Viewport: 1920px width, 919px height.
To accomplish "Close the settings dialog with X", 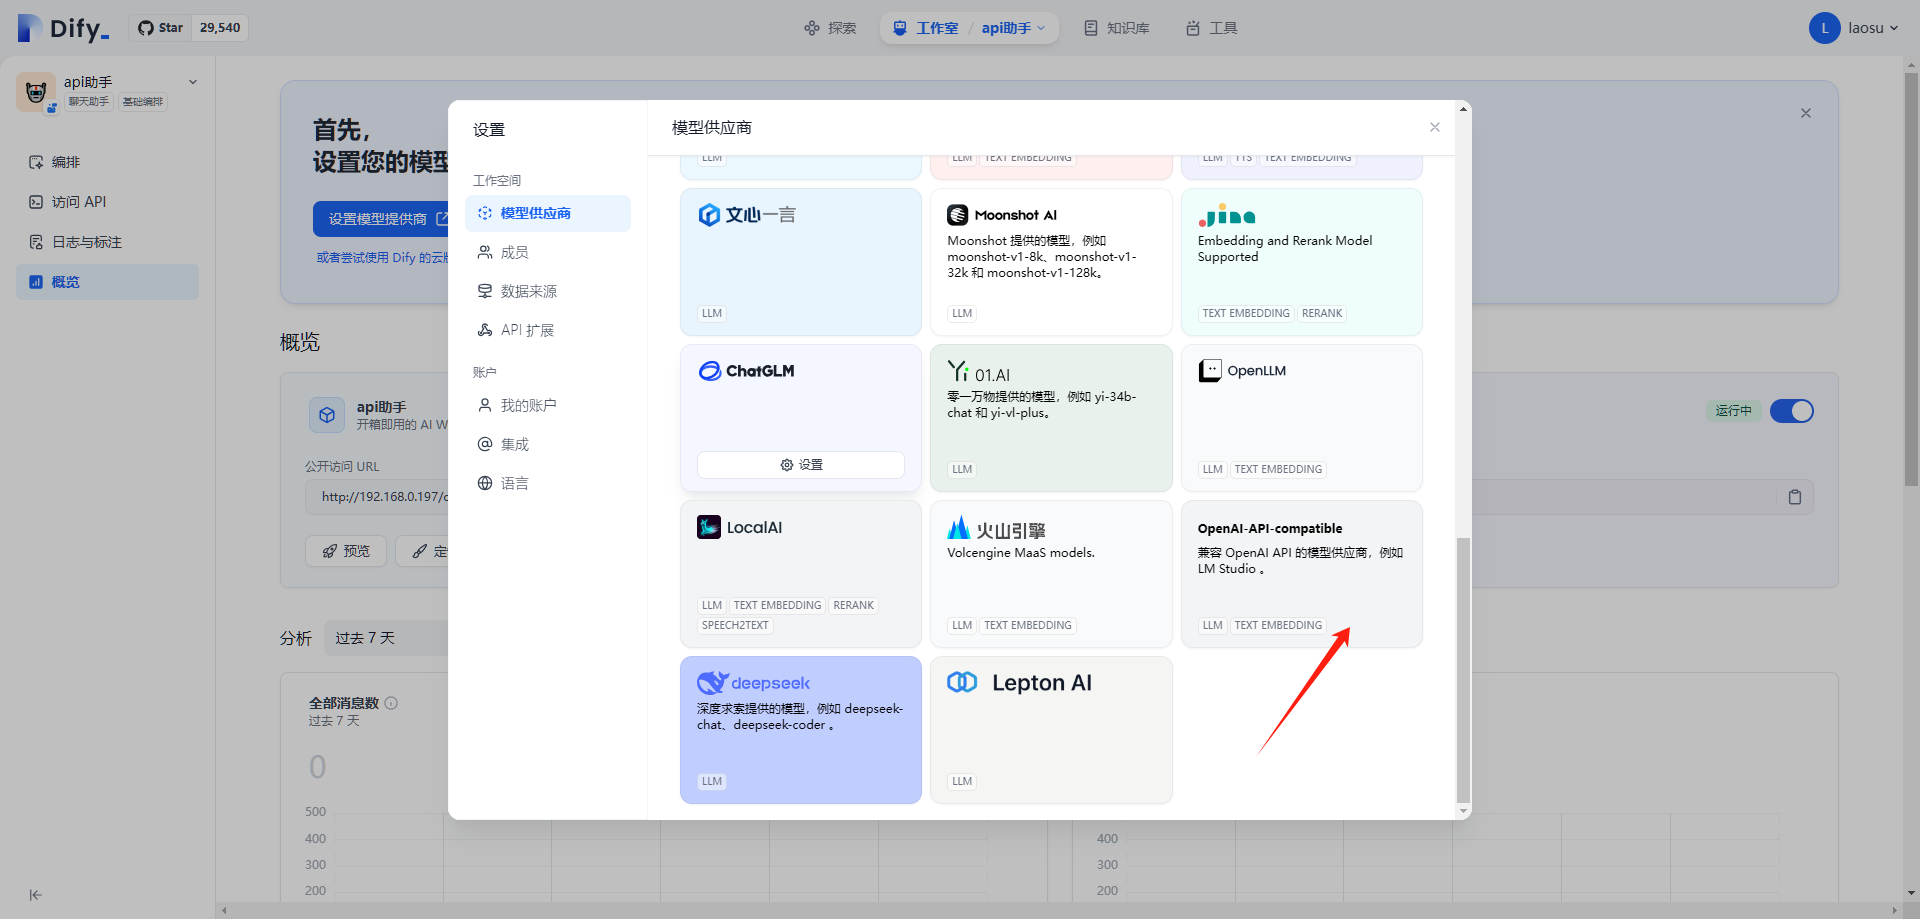I will (x=1435, y=127).
